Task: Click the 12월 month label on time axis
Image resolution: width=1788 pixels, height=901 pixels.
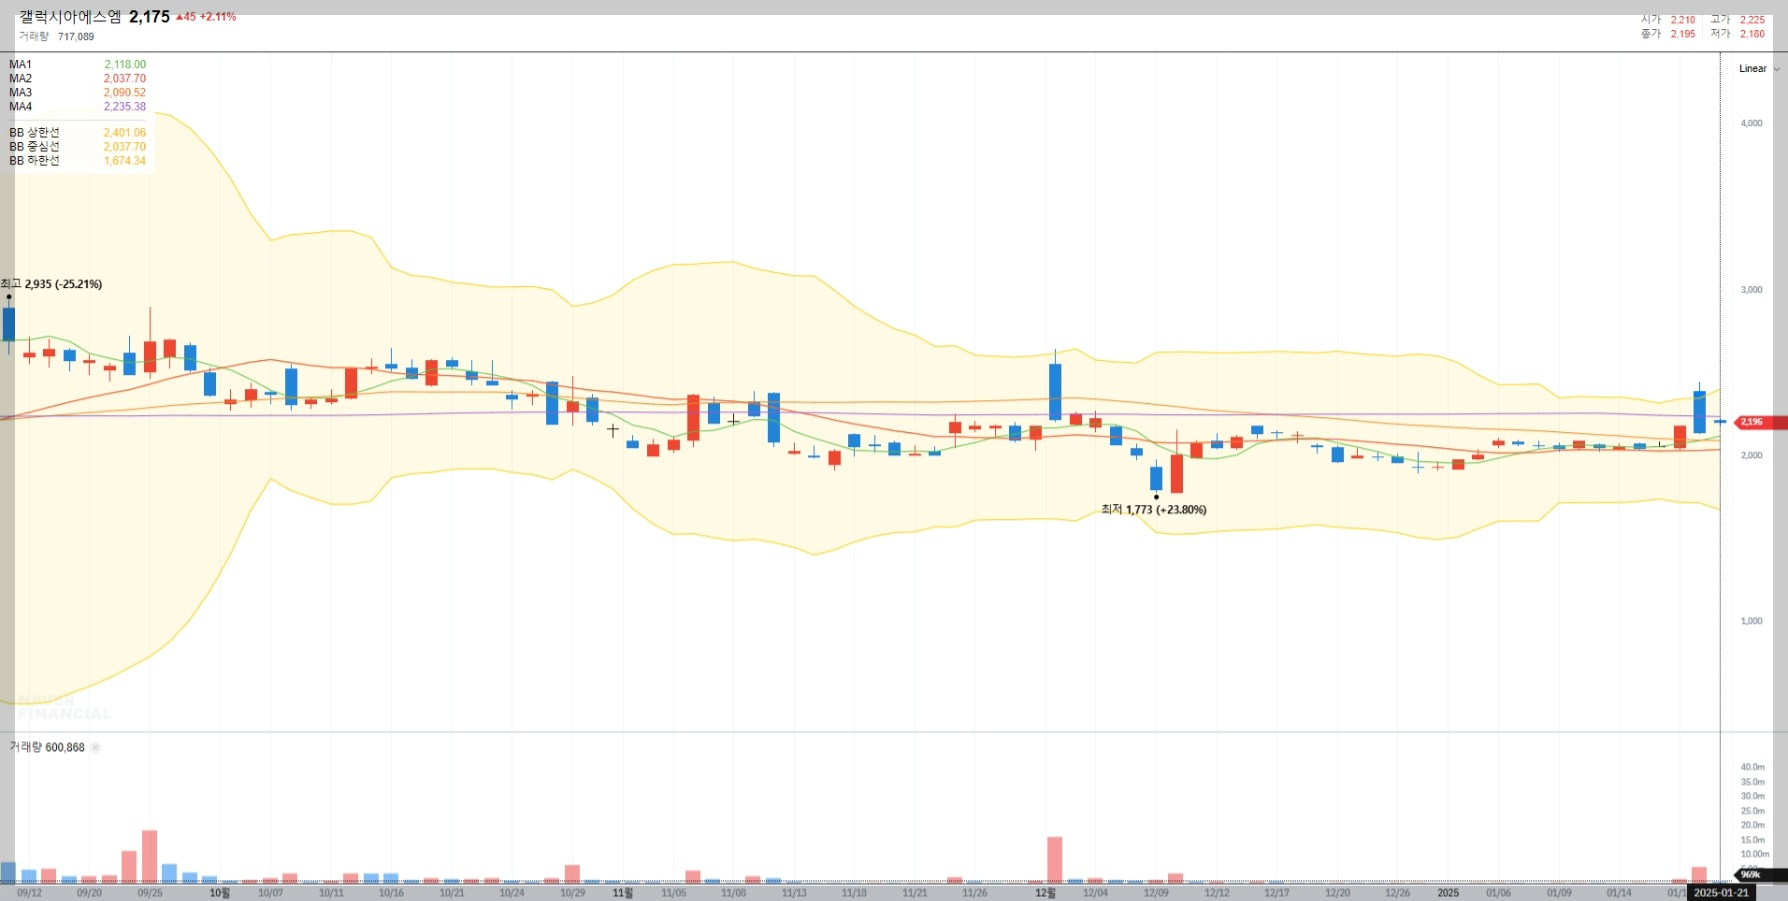Action: [x=1045, y=893]
